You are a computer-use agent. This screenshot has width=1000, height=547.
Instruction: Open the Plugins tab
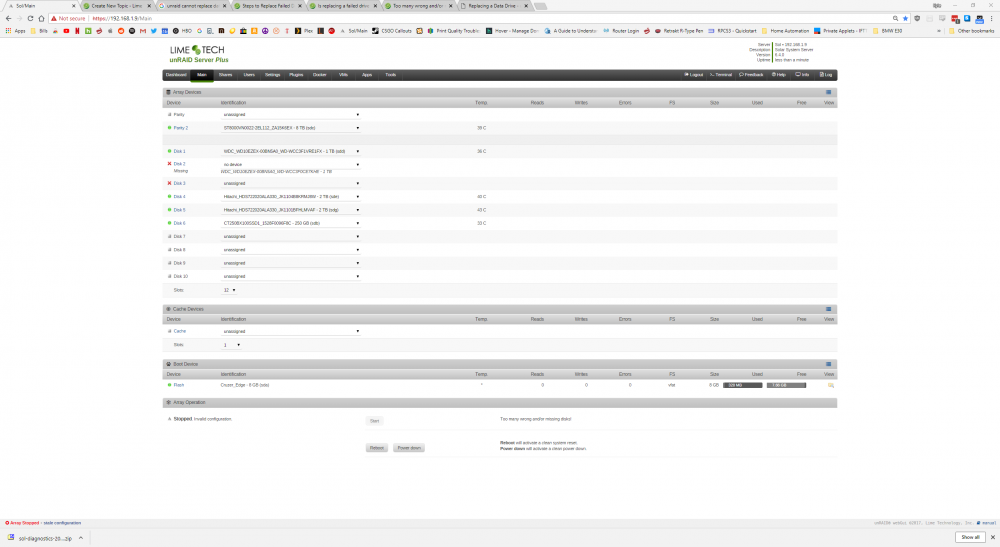(x=296, y=75)
